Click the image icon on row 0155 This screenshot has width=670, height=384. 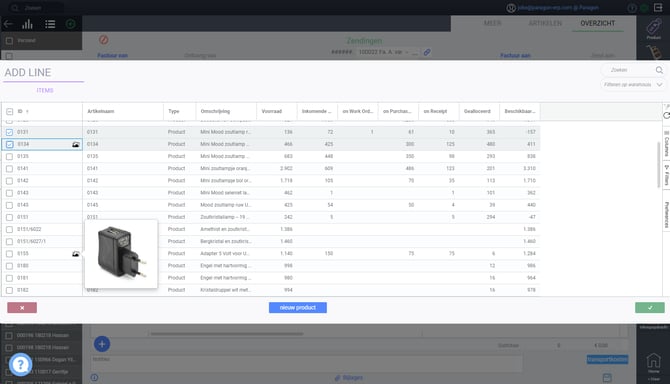coord(76,254)
